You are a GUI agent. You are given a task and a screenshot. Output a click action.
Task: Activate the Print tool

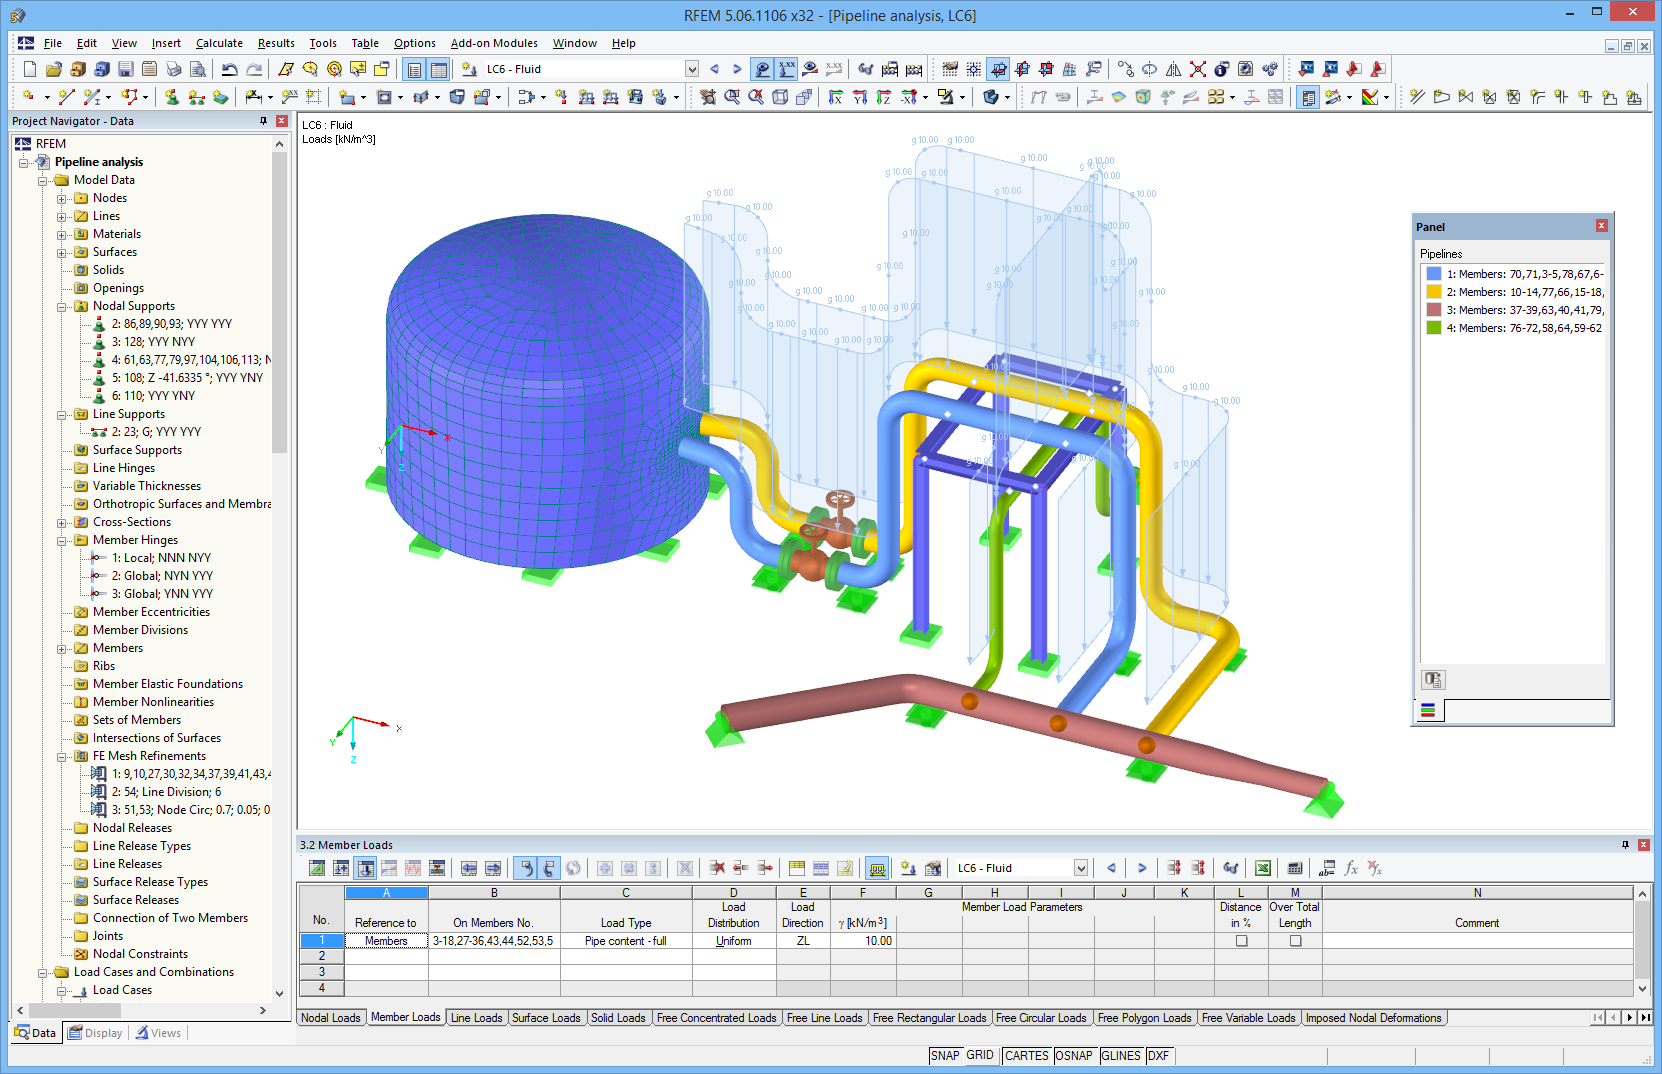(x=172, y=69)
